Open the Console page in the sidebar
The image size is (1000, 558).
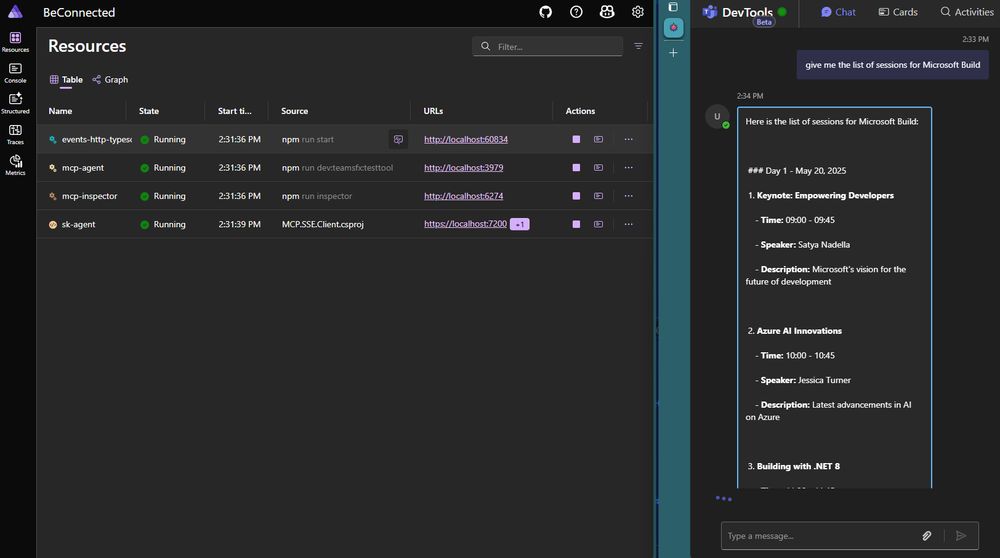15,73
